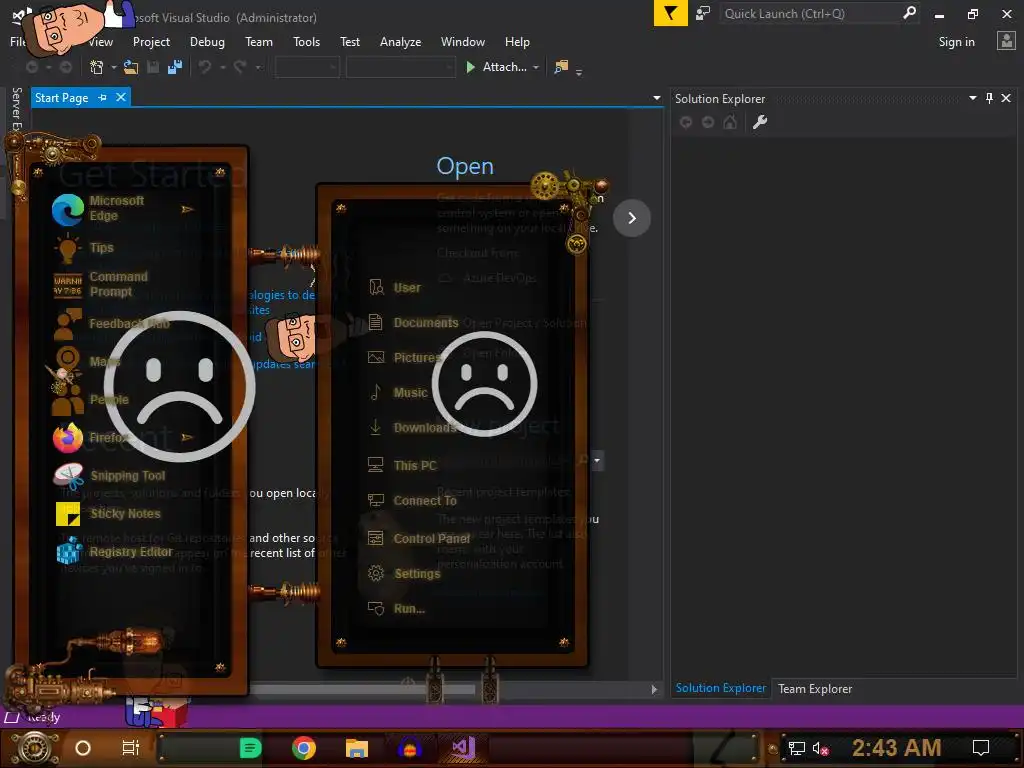Viewport: 1024px width, 768px height.
Task: Open the toolbar overflow options arrow
Action: coord(579,72)
